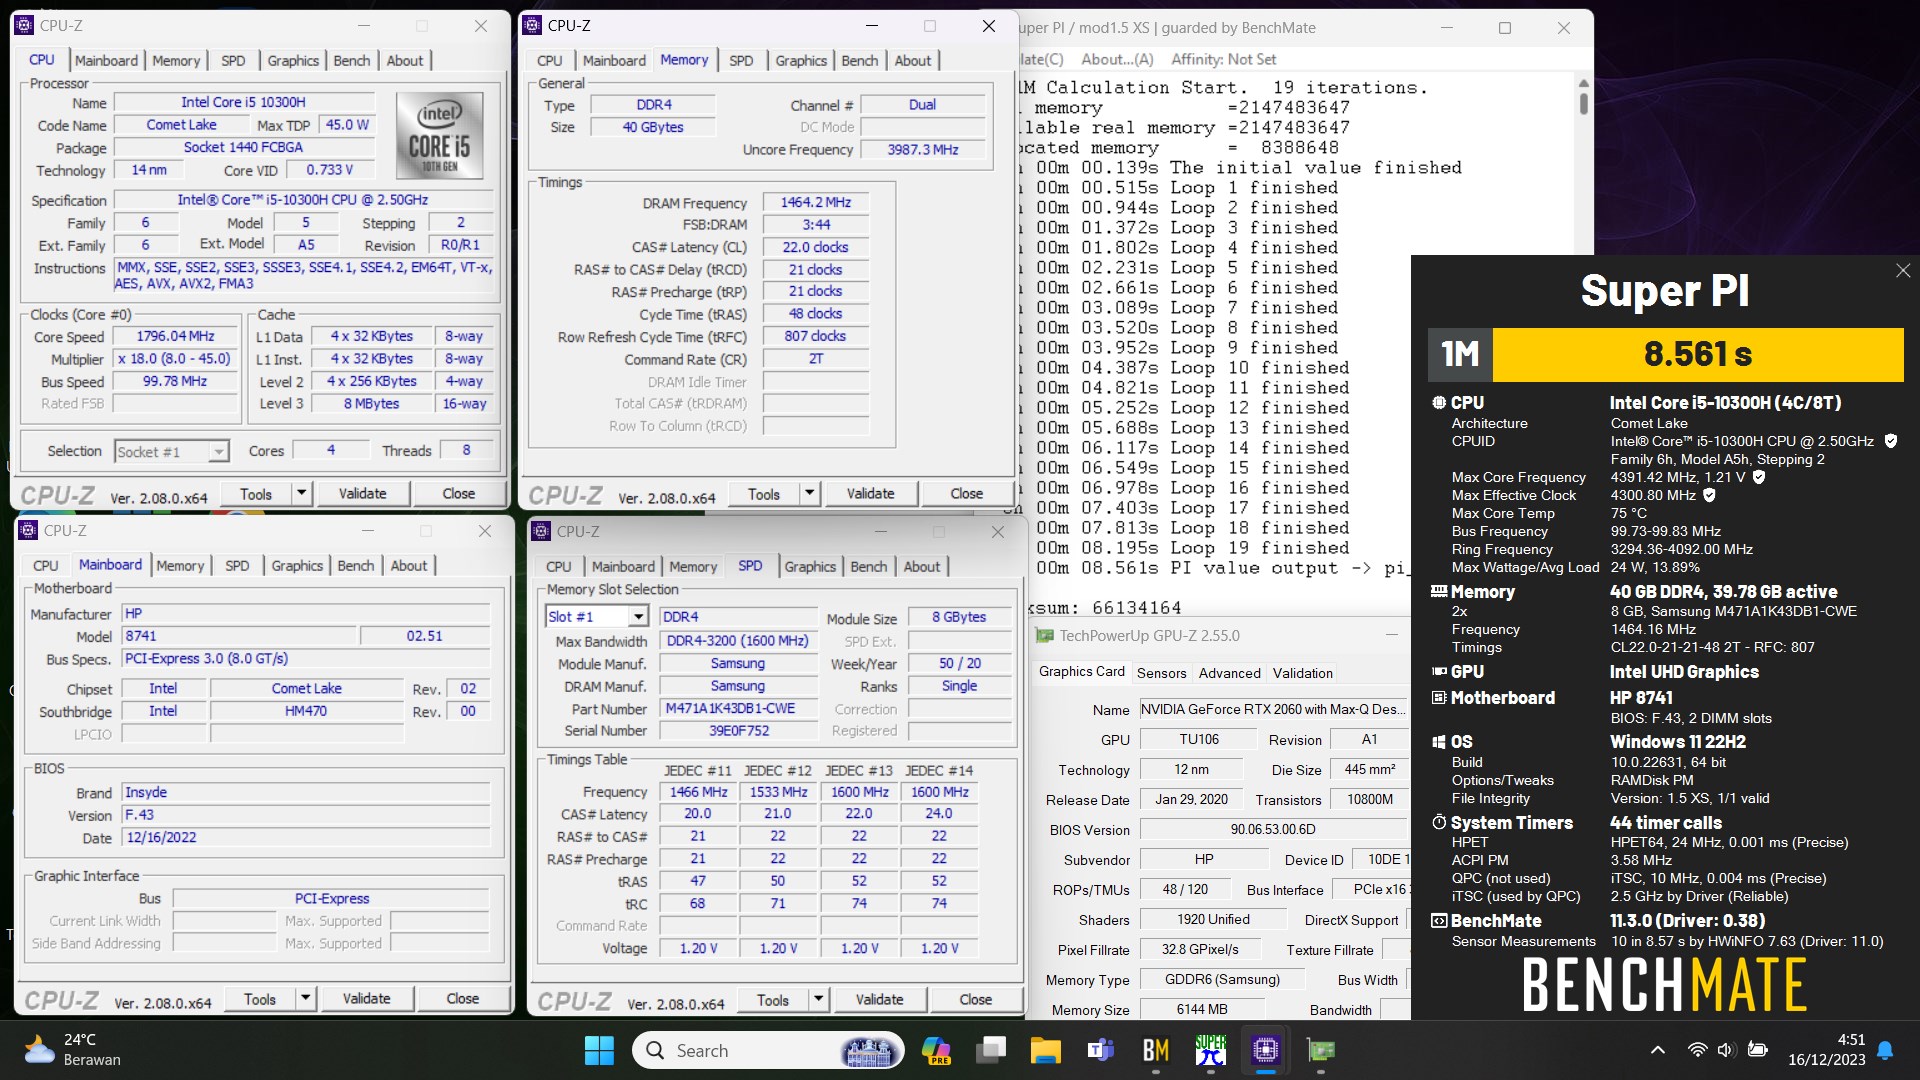The width and height of the screenshot is (1920, 1080).
Task: Click the title icon of the CPU-Z SPD window
Action: [541, 532]
